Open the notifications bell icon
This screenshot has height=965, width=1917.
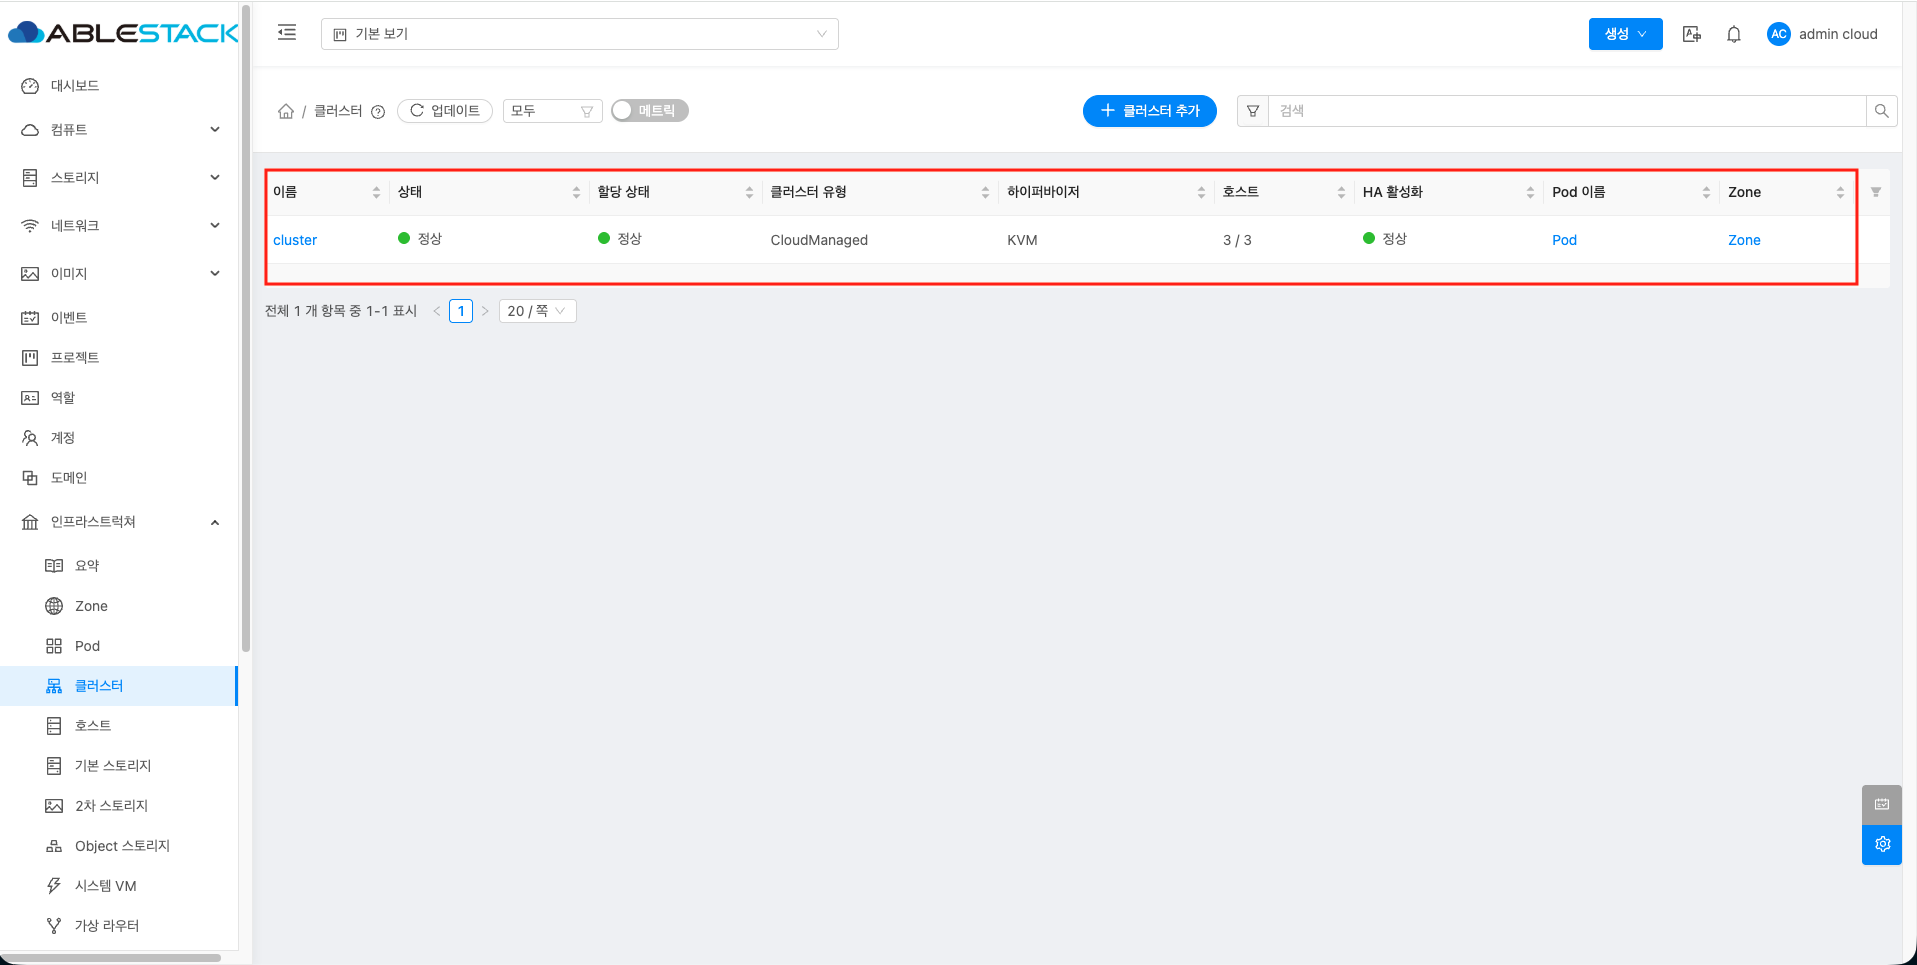point(1734,34)
